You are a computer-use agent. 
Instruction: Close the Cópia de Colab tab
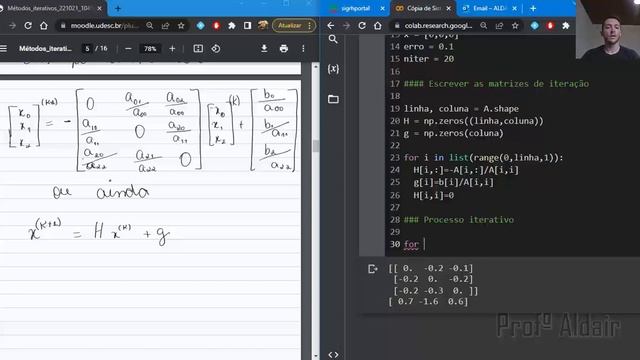(449, 8)
